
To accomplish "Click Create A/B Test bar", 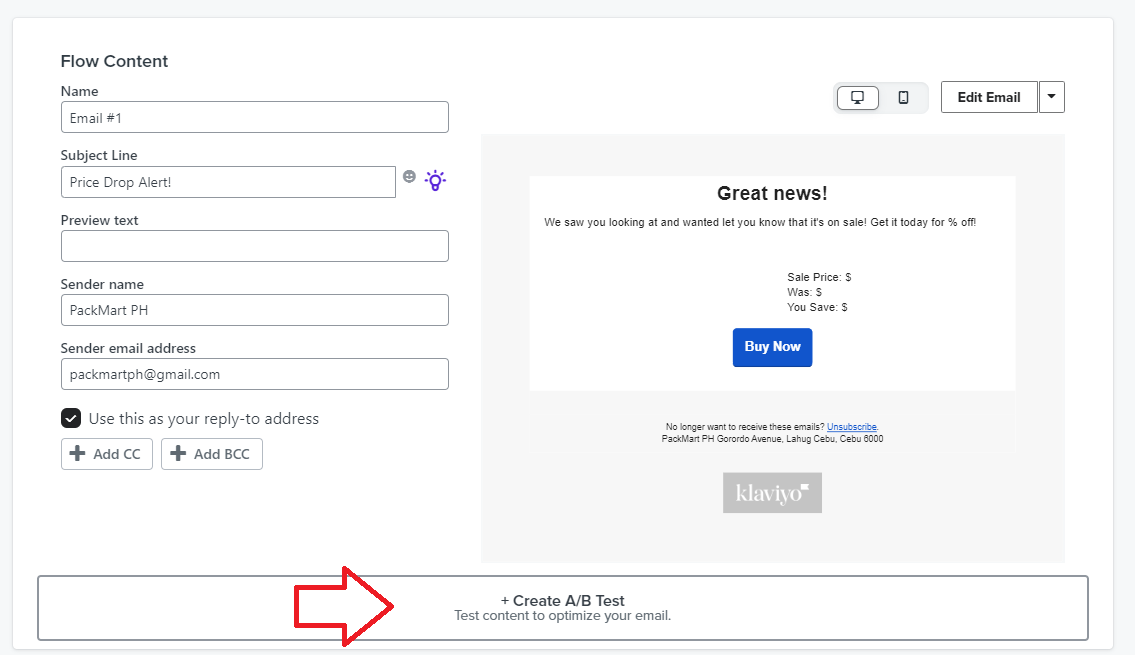I will point(562,608).
